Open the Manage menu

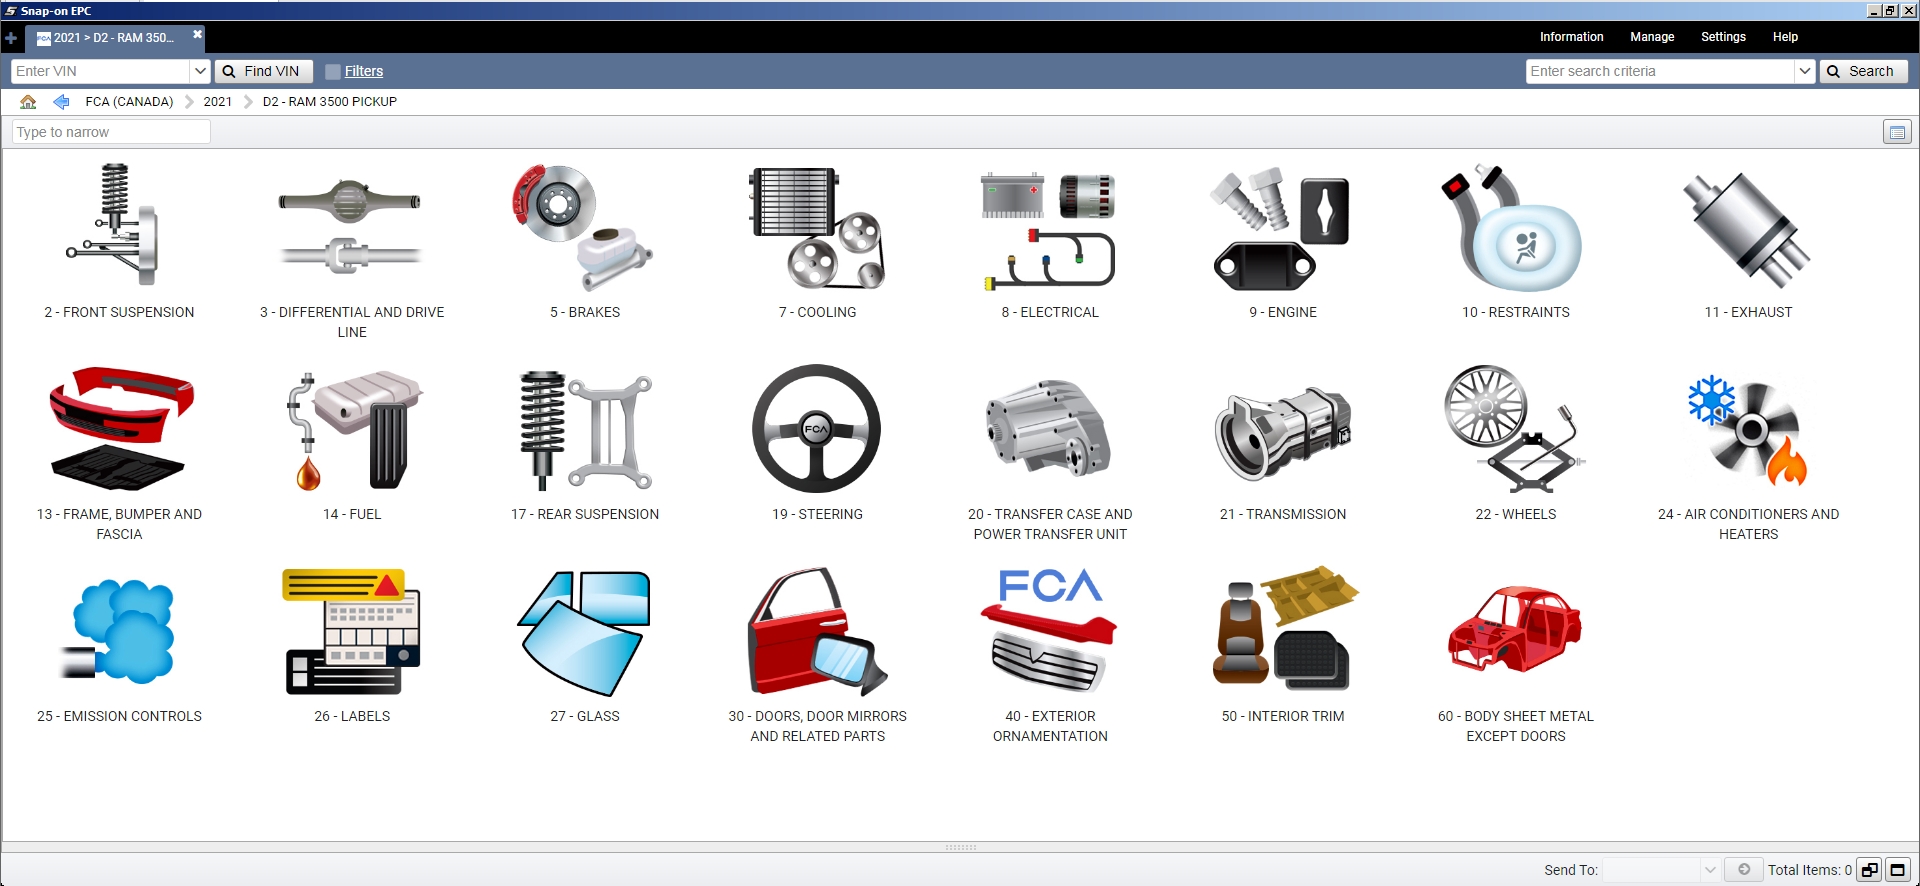tap(1652, 37)
